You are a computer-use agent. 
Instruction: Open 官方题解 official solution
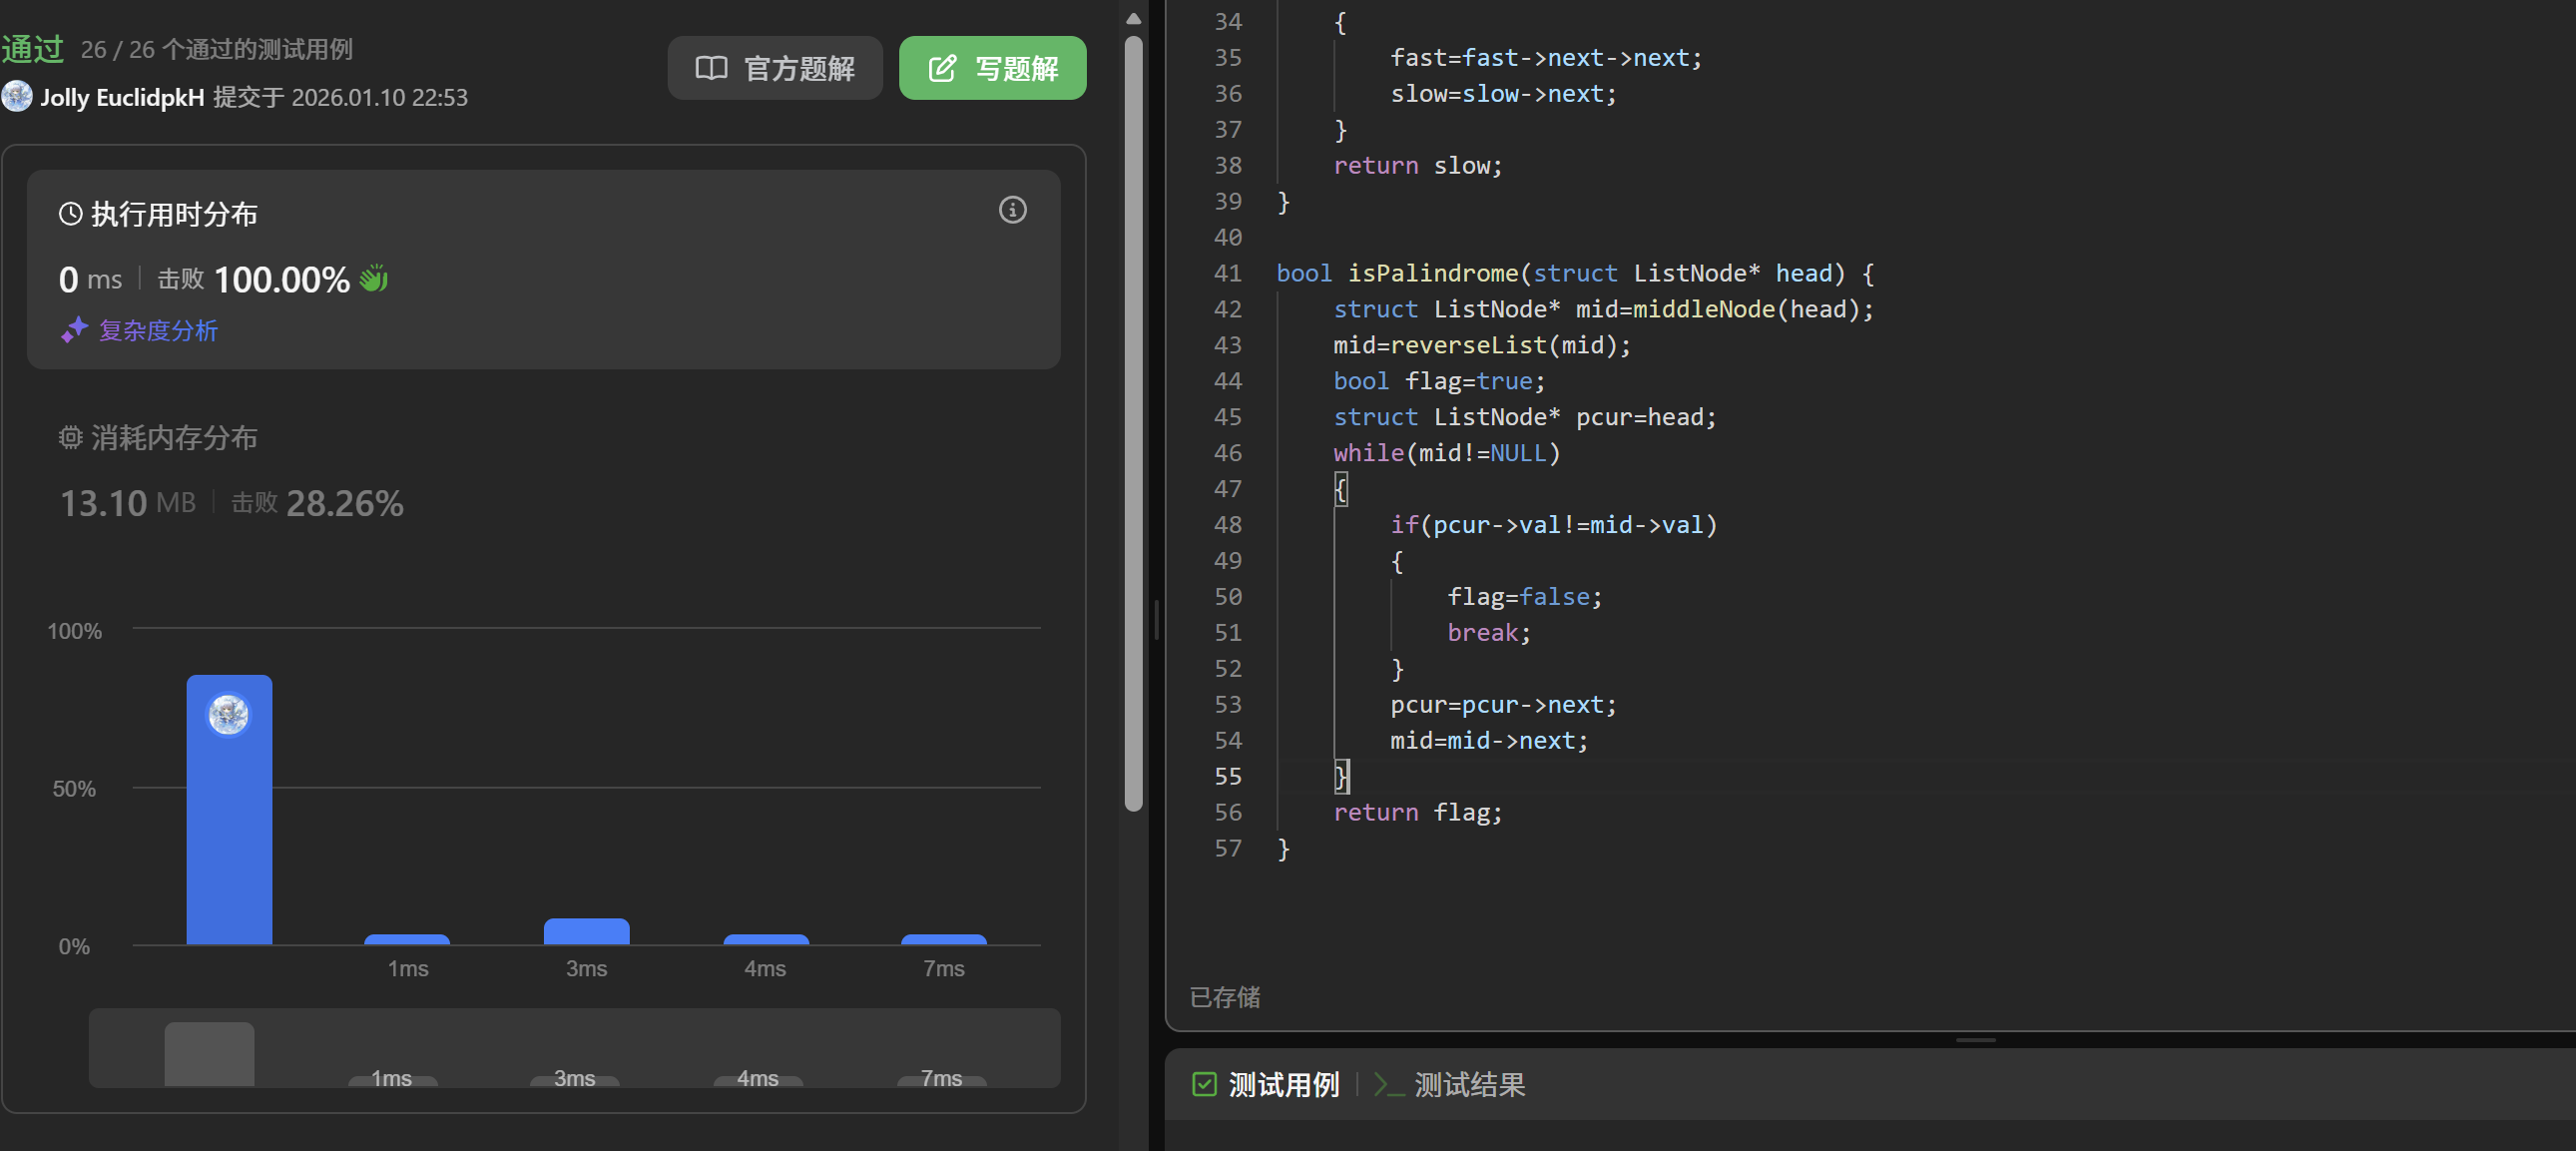[x=775, y=68]
